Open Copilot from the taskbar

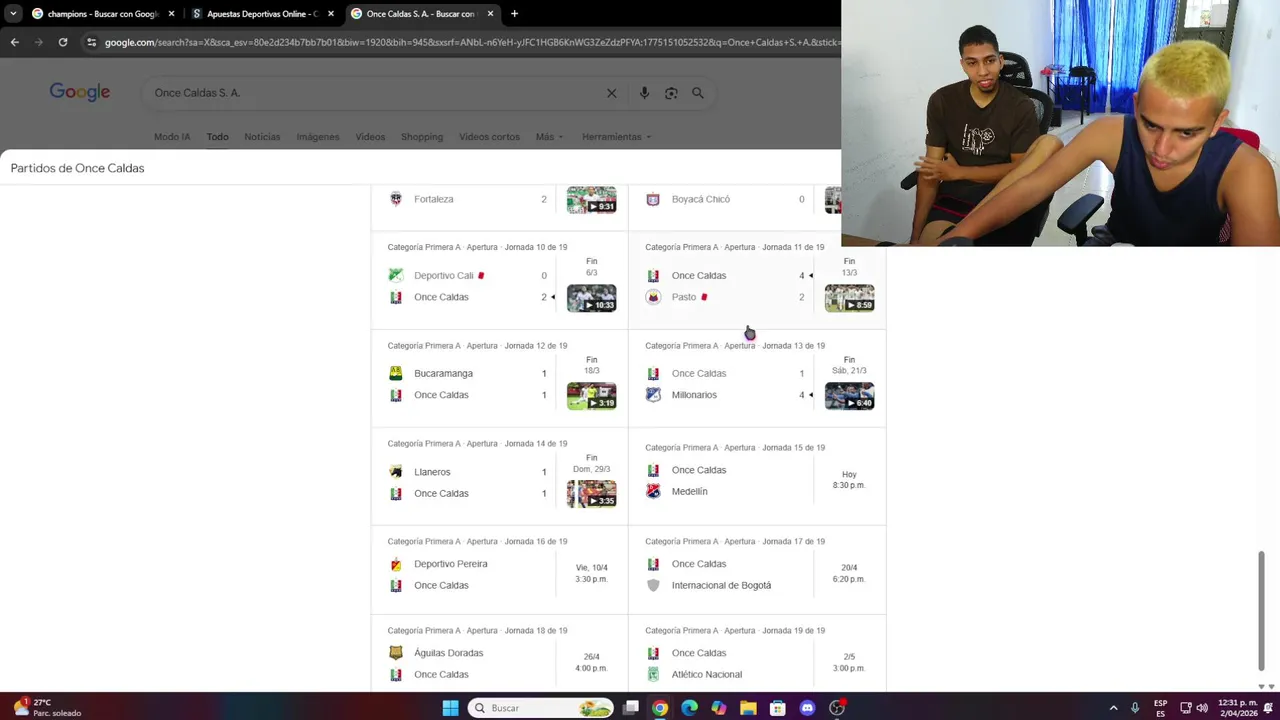719,708
